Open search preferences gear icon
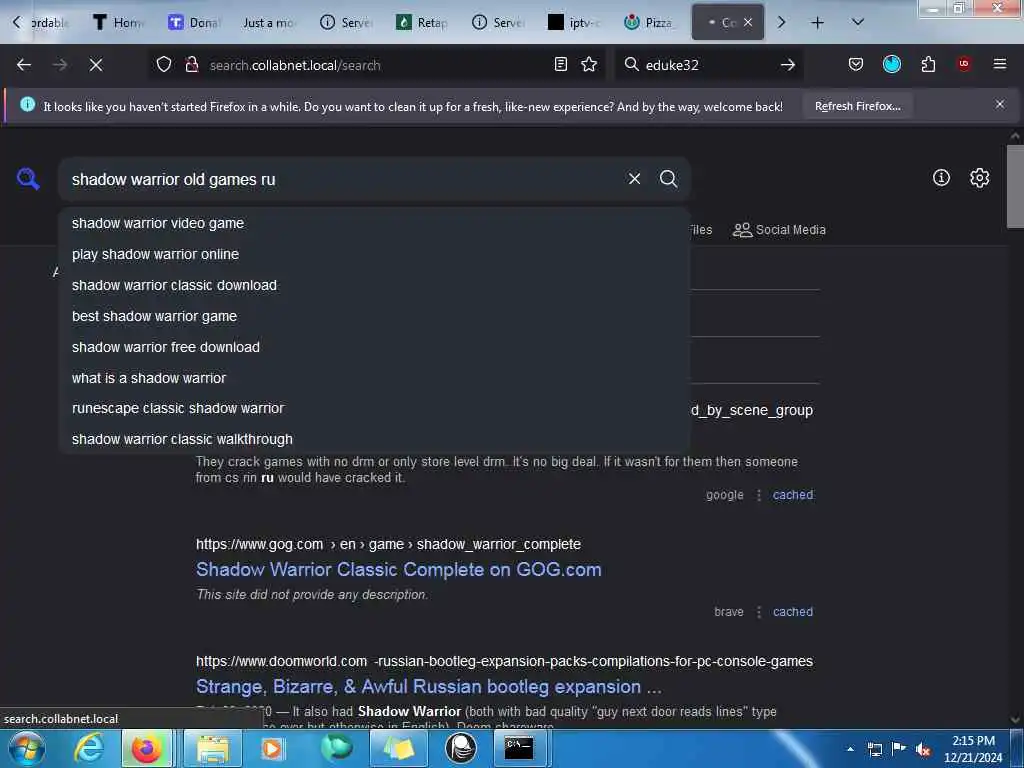This screenshot has width=1024, height=768. tap(979, 178)
